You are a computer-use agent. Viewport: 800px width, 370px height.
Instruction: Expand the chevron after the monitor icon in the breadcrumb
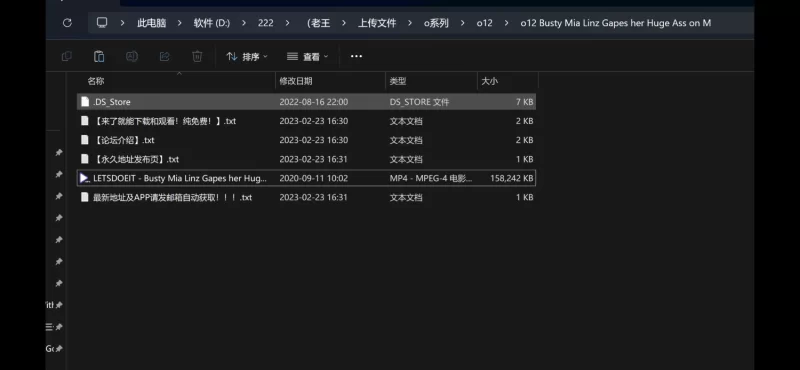(x=122, y=23)
